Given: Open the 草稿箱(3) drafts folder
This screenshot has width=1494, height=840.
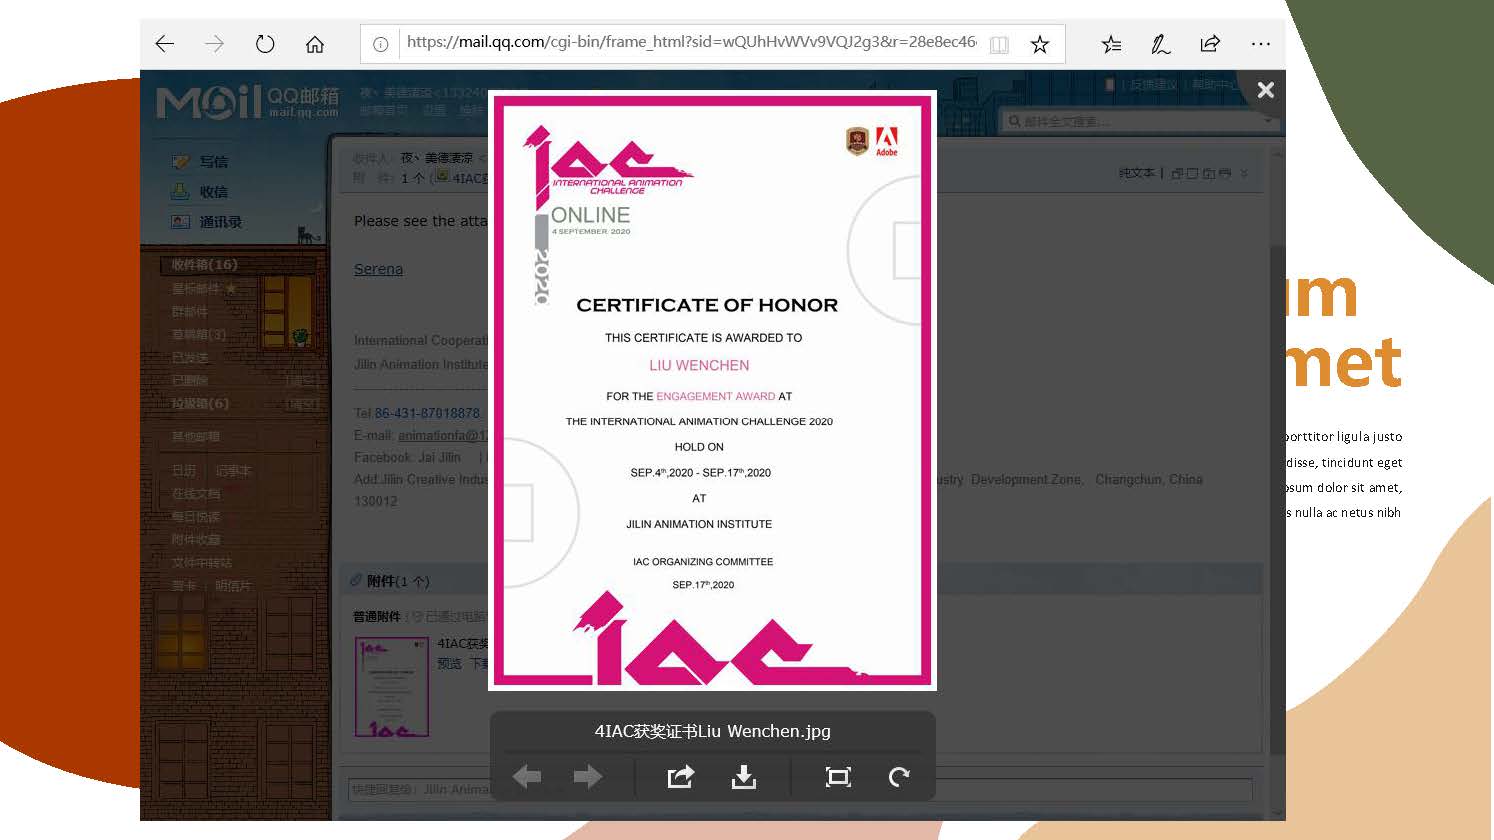Looking at the screenshot, I should pyautogui.click(x=199, y=335).
